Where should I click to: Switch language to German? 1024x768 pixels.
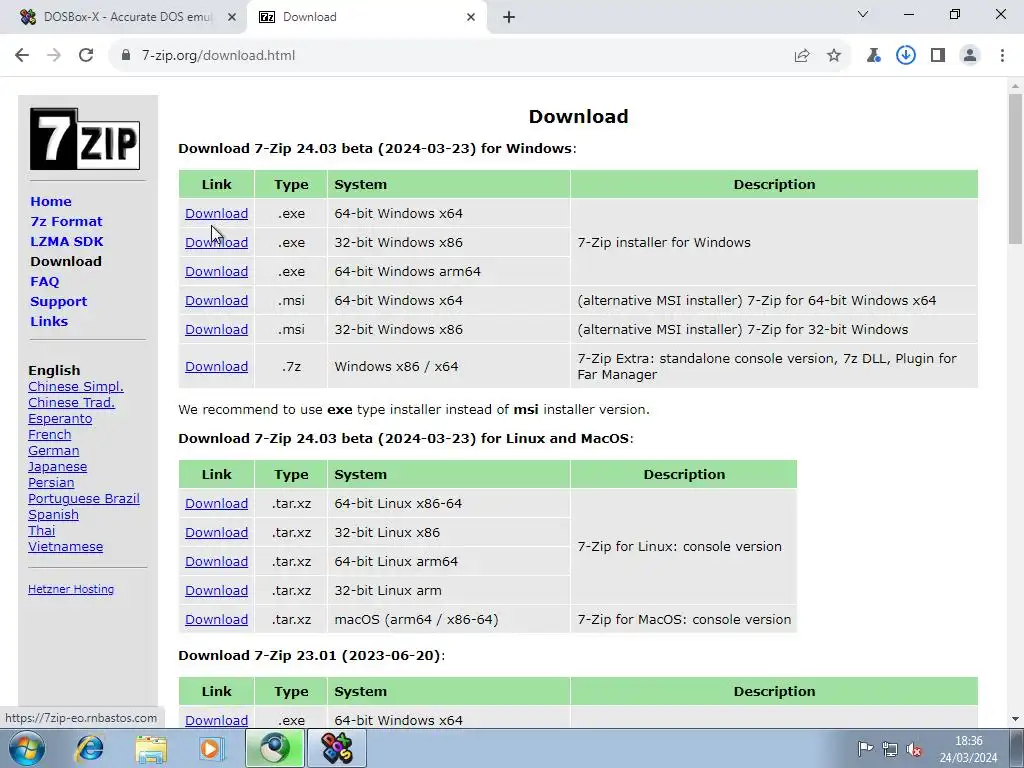point(54,451)
